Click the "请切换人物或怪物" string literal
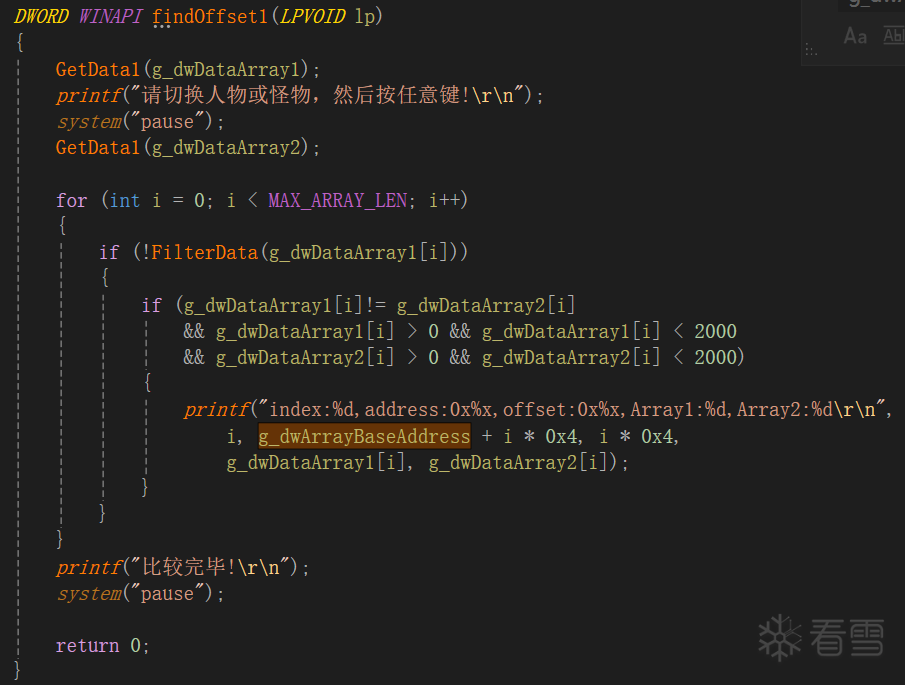 [x=340, y=96]
